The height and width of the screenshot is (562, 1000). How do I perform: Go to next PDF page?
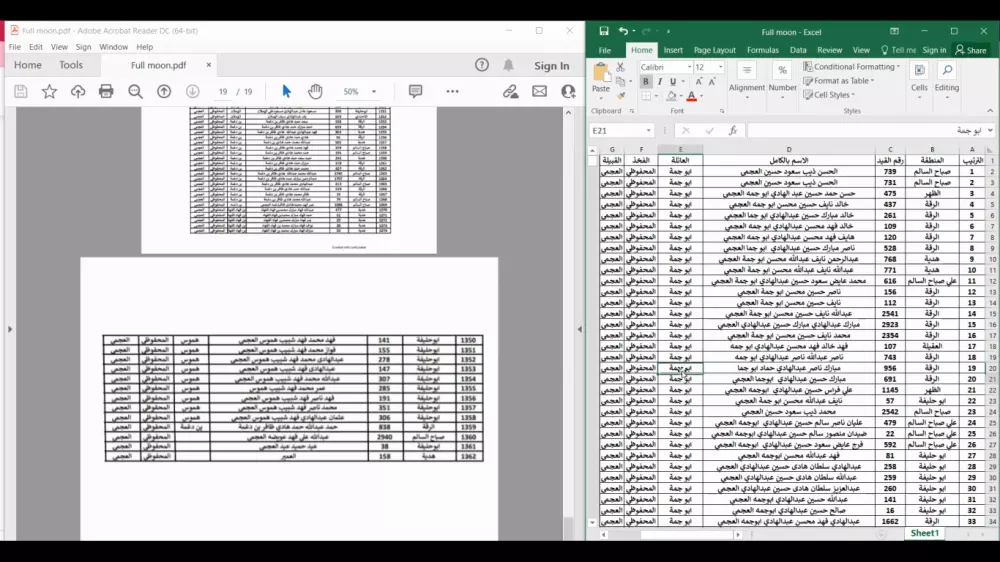(193, 91)
